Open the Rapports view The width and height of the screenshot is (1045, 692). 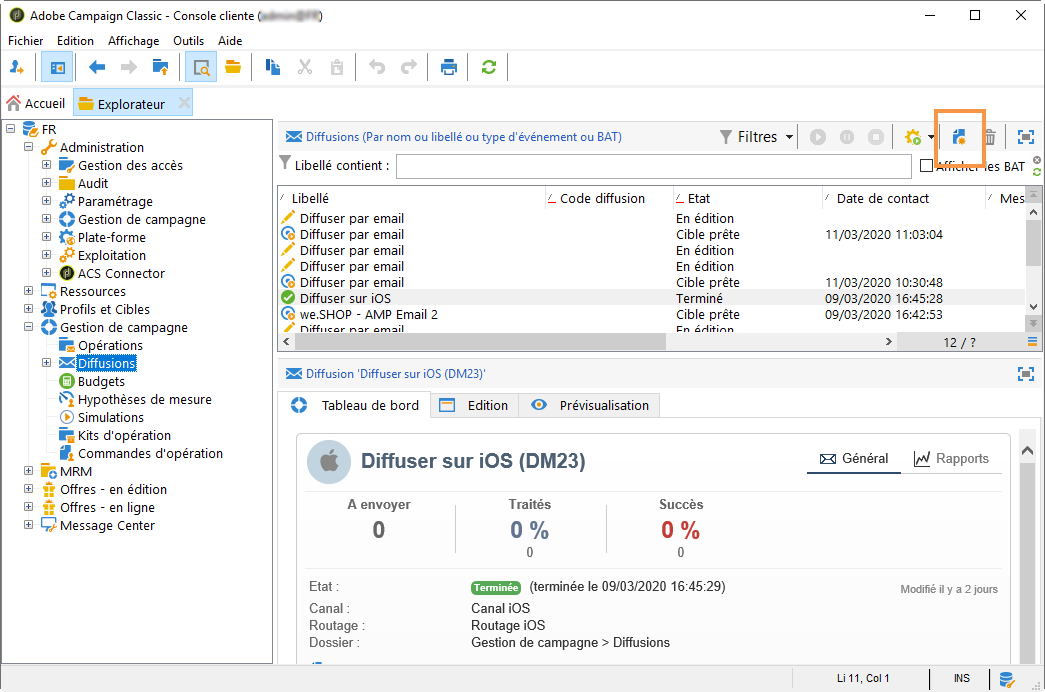pos(952,459)
